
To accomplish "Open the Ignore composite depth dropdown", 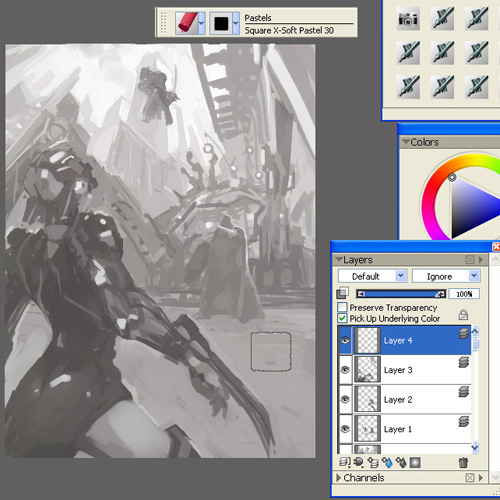I will click(x=446, y=276).
